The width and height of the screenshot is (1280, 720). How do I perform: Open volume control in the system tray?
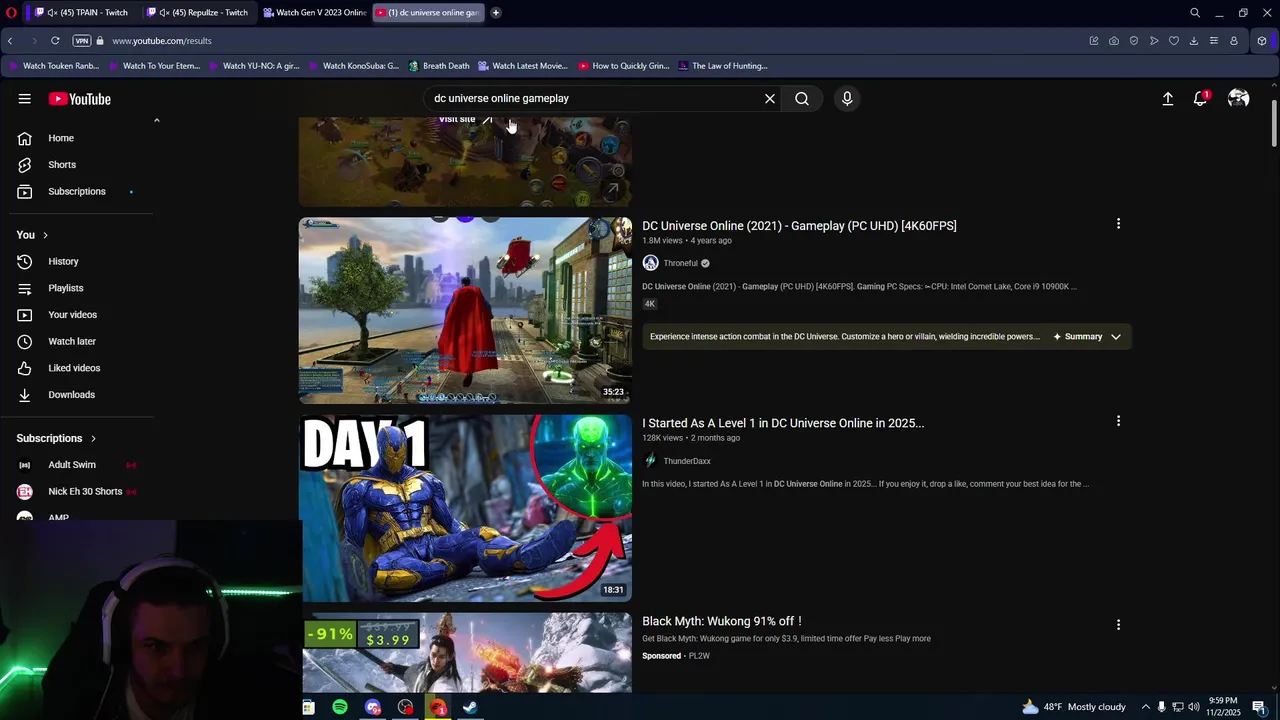click(1193, 707)
